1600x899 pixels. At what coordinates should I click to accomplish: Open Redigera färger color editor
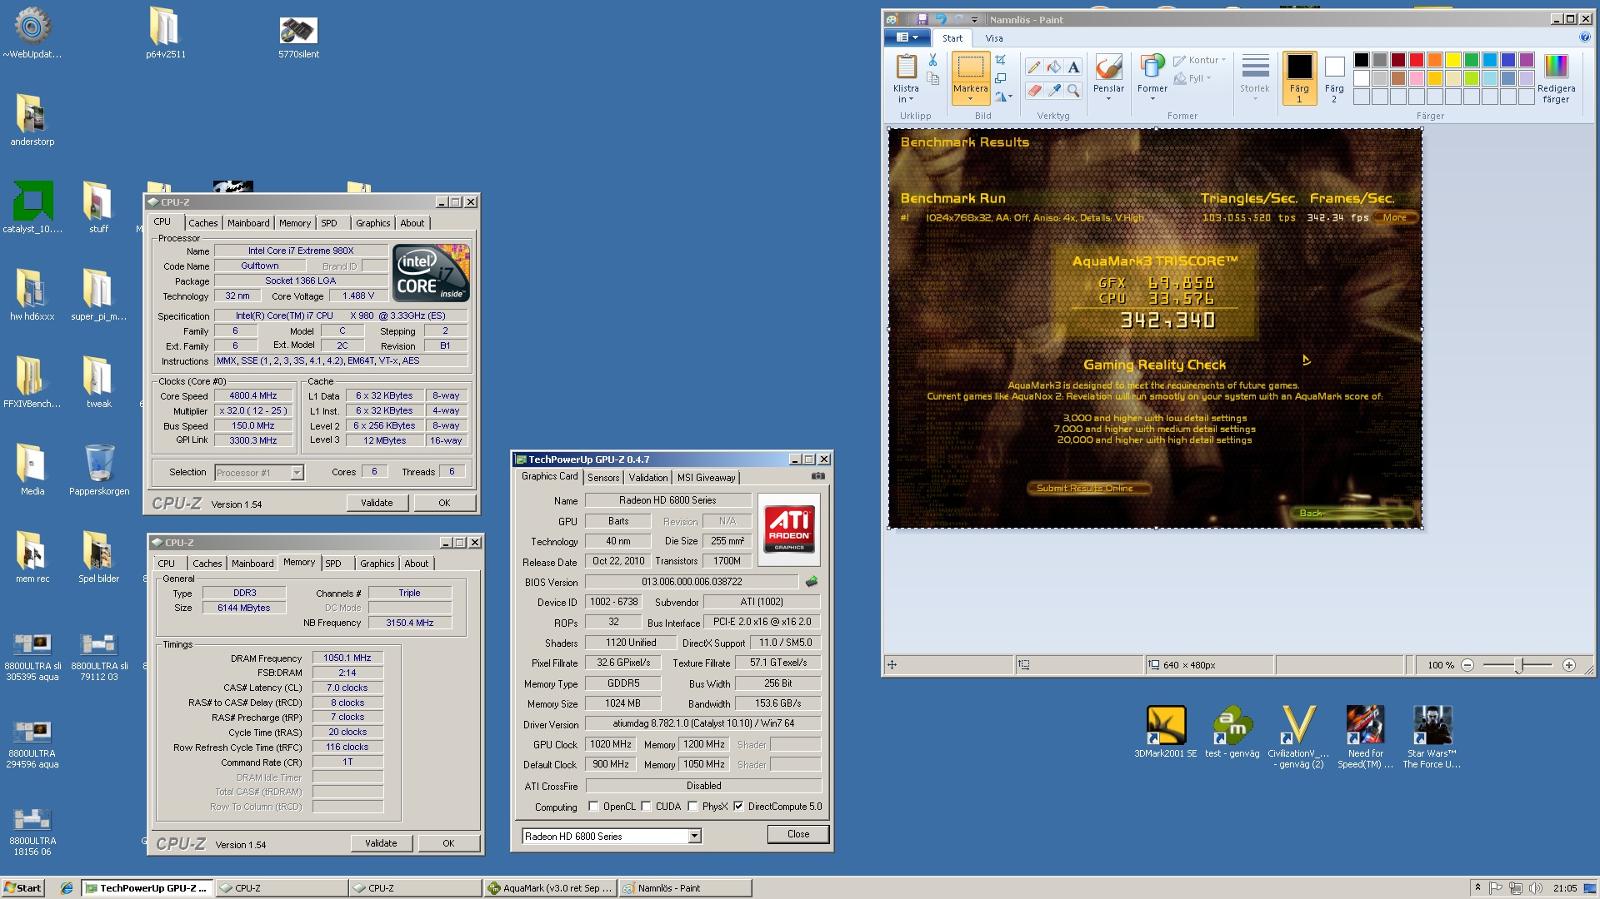[x=1556, y=79]
